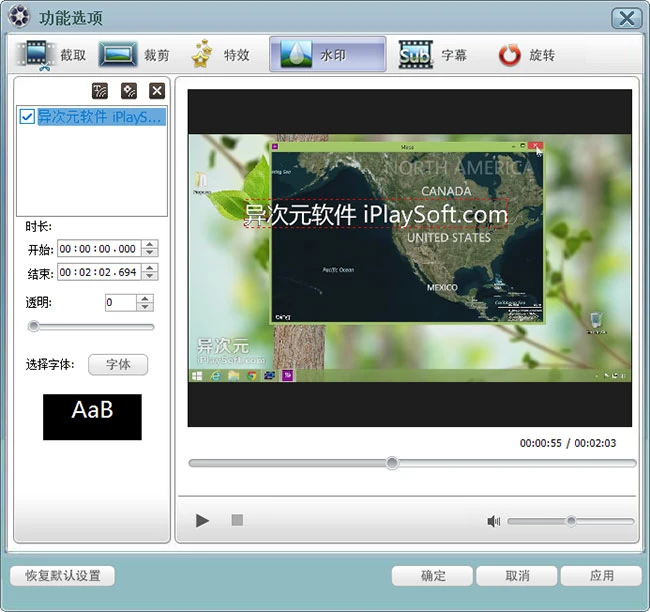This screenshot has width=650, height=612.
Task: Increase the 开始 start time stepper
Action: [x=150, y=245]
